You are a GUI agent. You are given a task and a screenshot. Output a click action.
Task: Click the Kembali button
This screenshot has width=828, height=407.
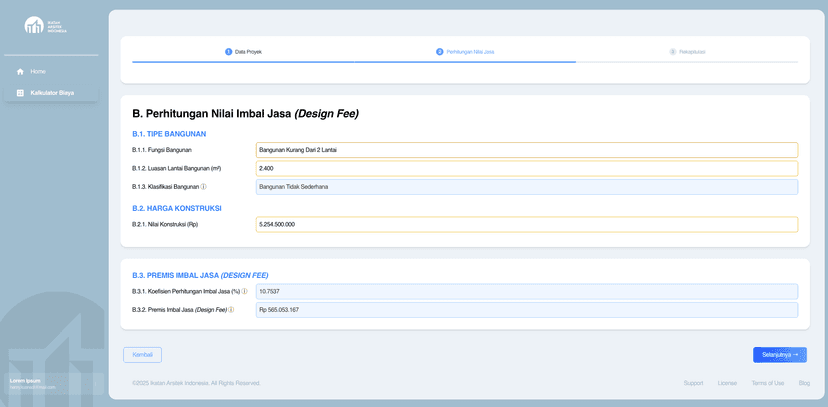(x=143, y=355)
